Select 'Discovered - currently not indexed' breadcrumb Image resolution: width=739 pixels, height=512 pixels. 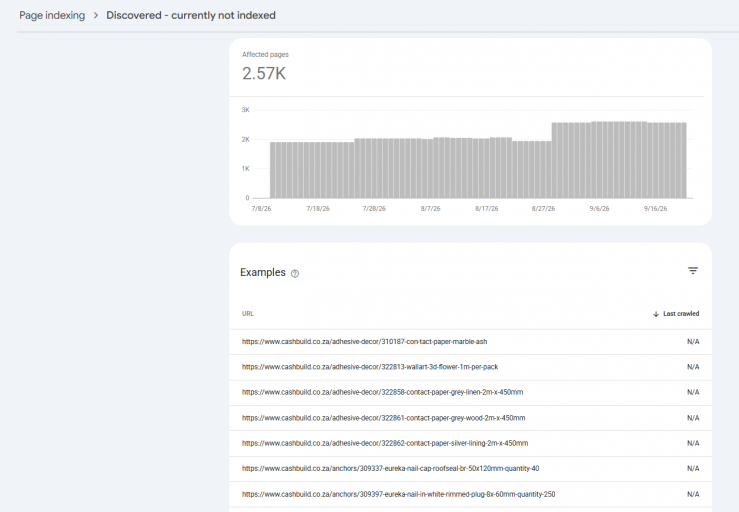coord(191,15)
